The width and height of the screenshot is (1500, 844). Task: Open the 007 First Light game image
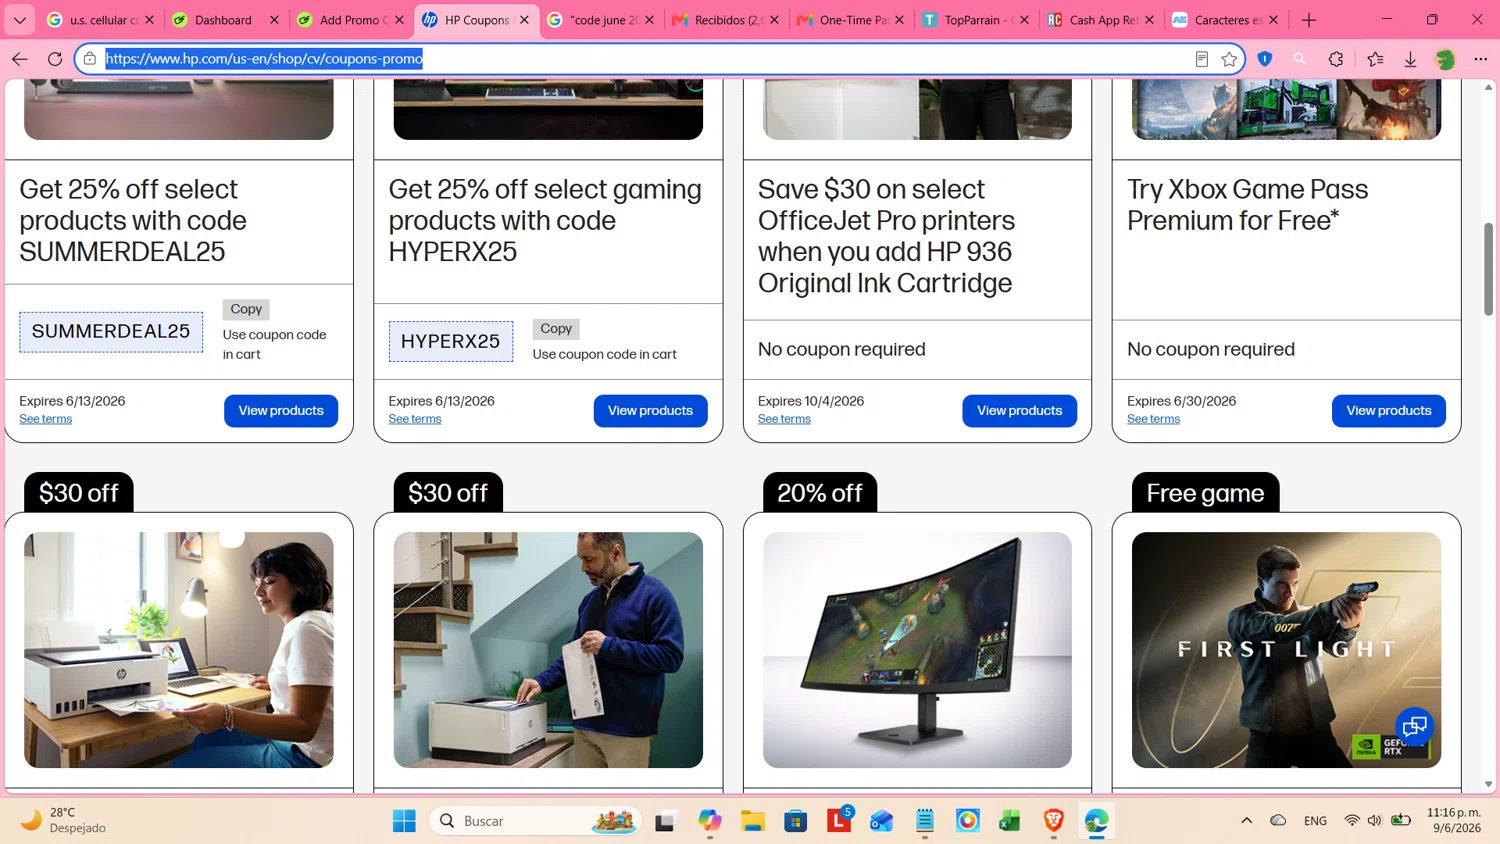(1286, 650)
